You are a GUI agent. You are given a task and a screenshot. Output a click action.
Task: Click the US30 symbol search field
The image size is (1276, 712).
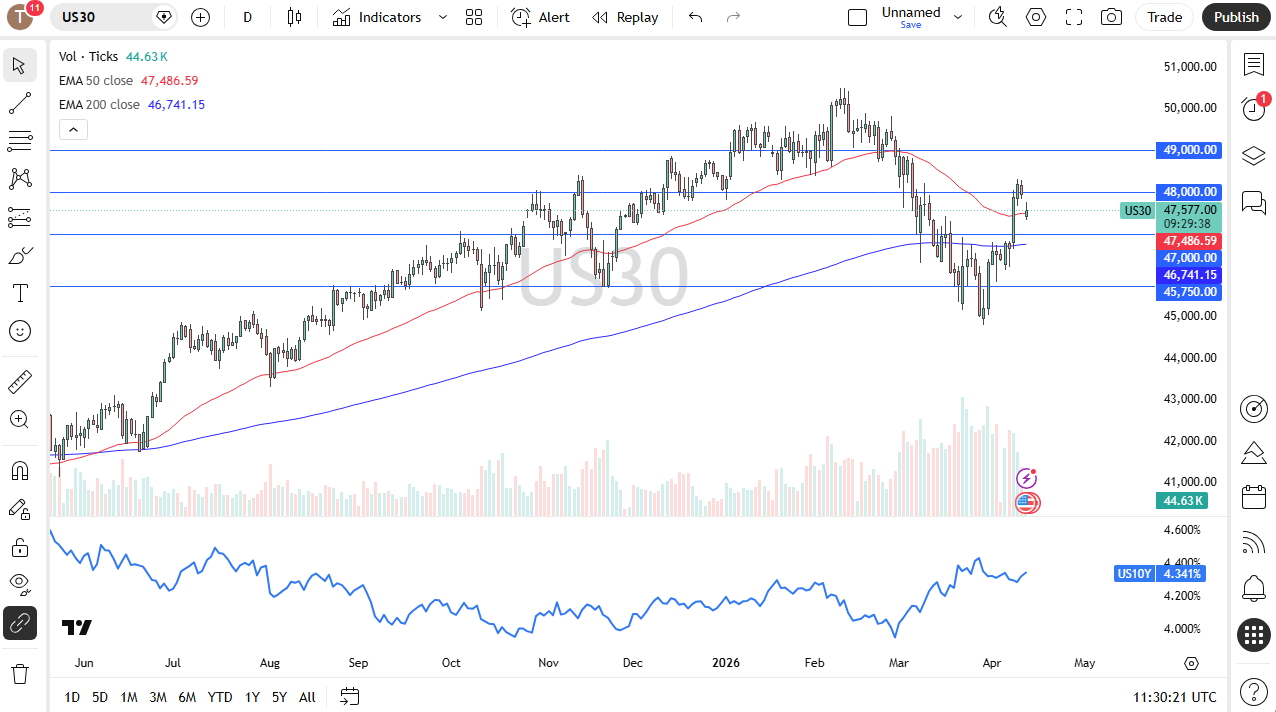click(x=114, y=17)
